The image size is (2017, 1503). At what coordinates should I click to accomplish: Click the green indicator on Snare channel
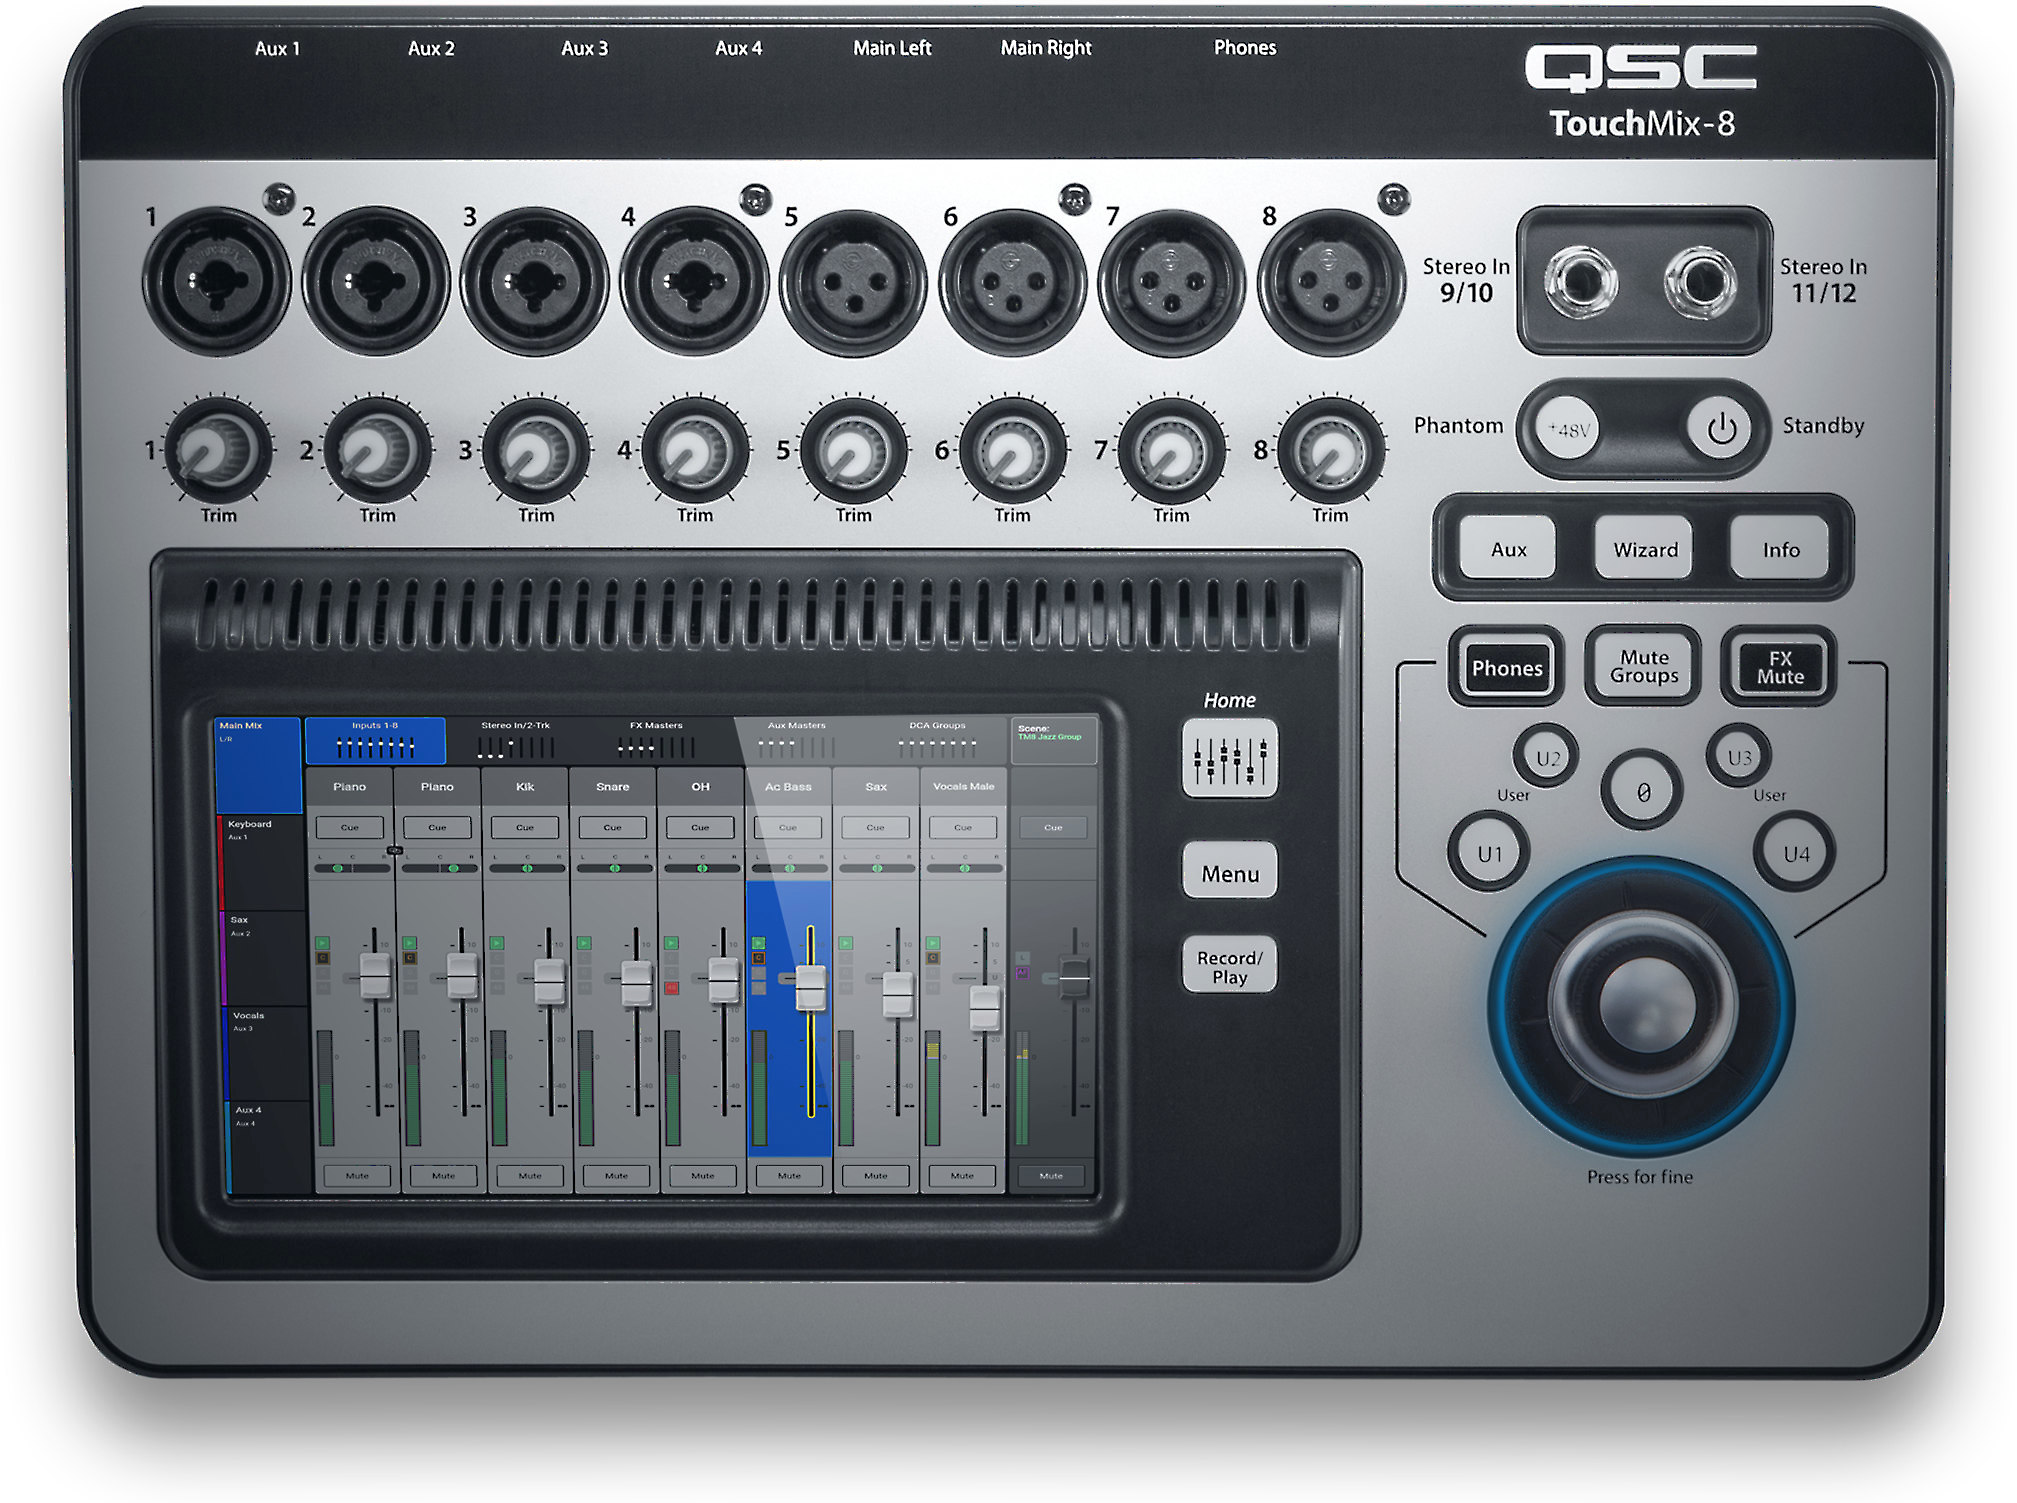[584, 943]
